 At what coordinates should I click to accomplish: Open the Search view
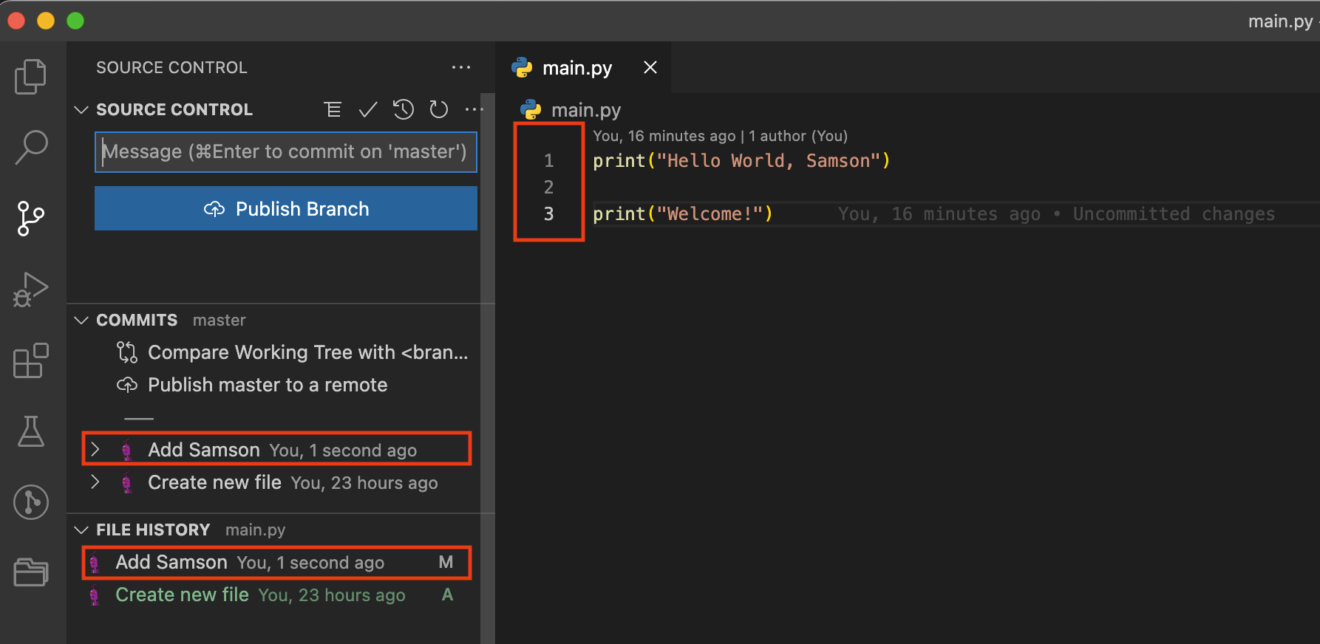click(x=31, y=147)
